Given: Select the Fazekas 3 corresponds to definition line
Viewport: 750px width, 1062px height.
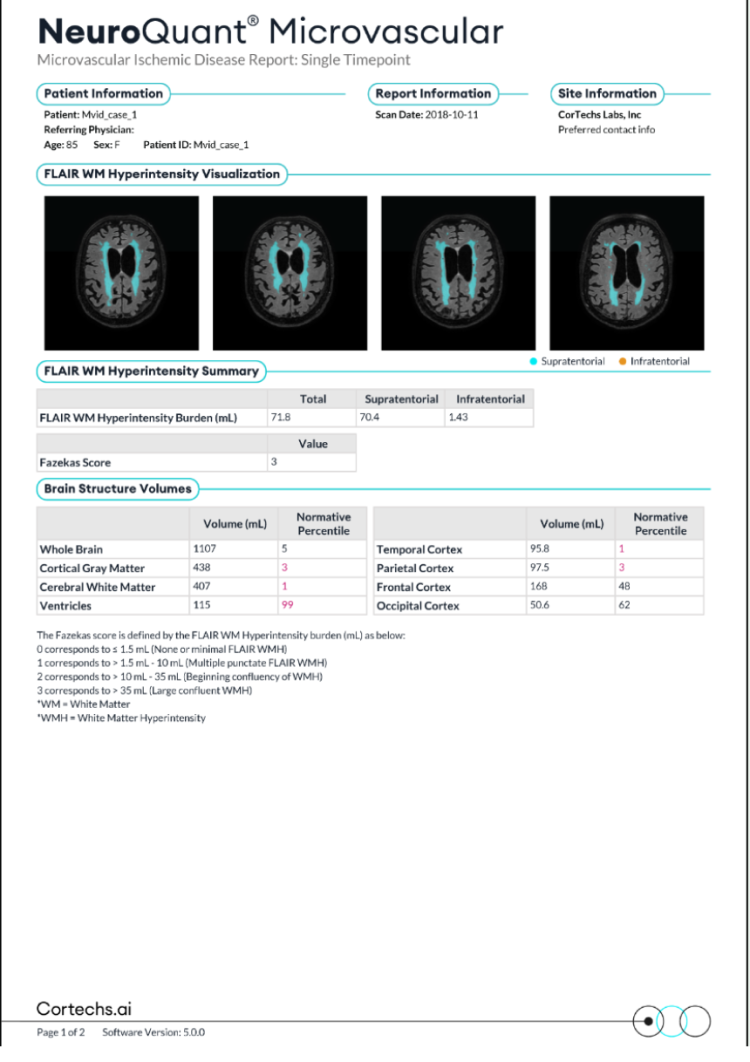Looking at the screenshot, I should click(144, 691).
